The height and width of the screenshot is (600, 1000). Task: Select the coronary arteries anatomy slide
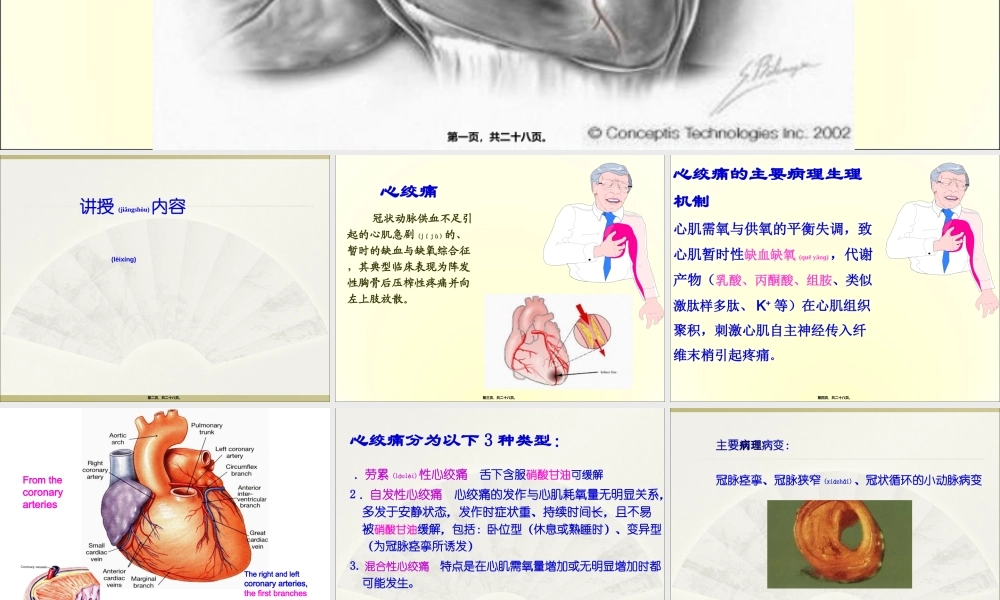pos(165,500)
